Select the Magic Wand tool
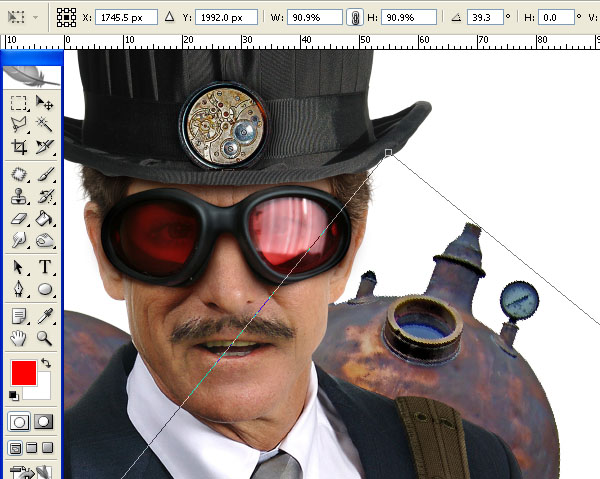This screenshot has height=479, width=600. tap(44, 125)
